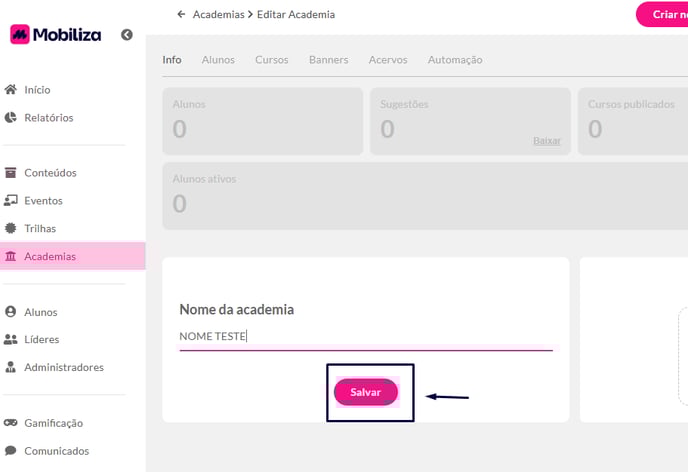Open Administradores user-tie icon
688x472 pixels.
(11, 367)
